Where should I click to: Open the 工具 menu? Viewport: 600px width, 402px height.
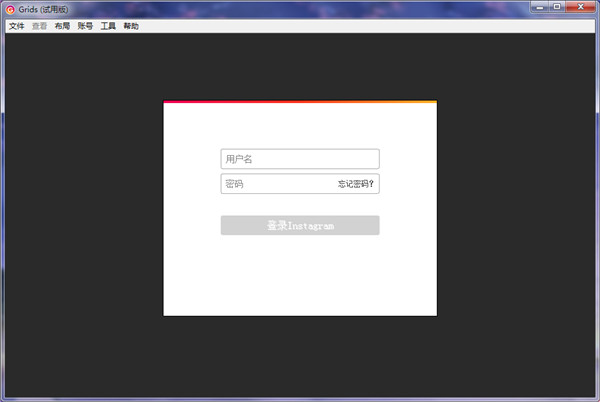[108, 26]
